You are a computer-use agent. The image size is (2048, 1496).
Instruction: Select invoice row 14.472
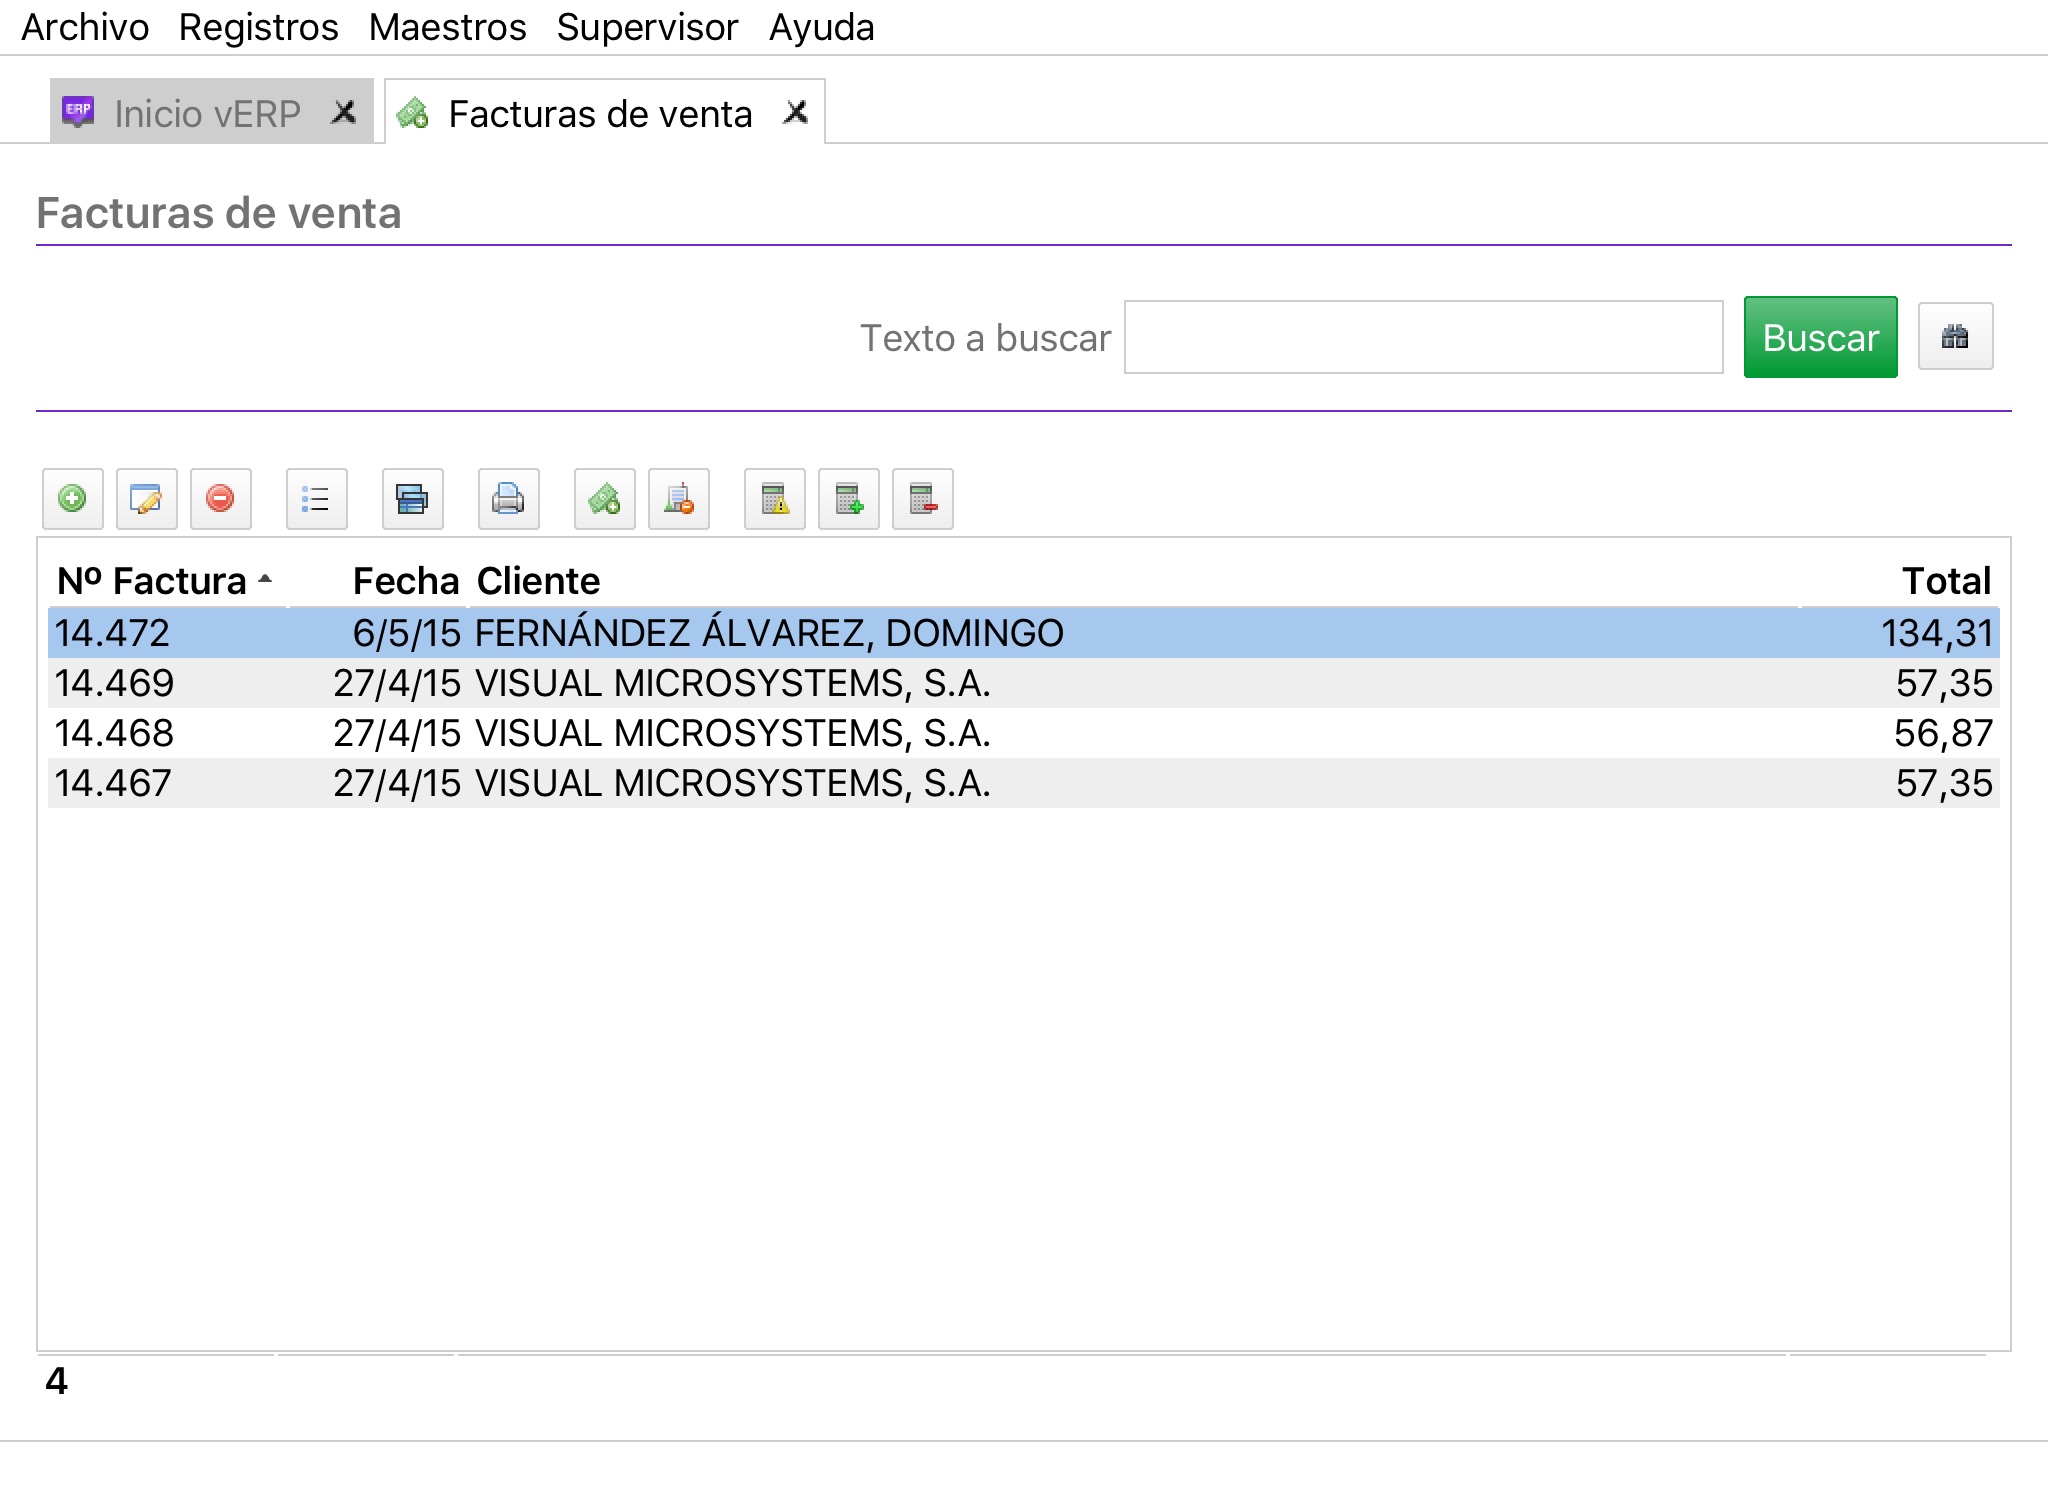pyautogui.click(x=1024, y=633)
